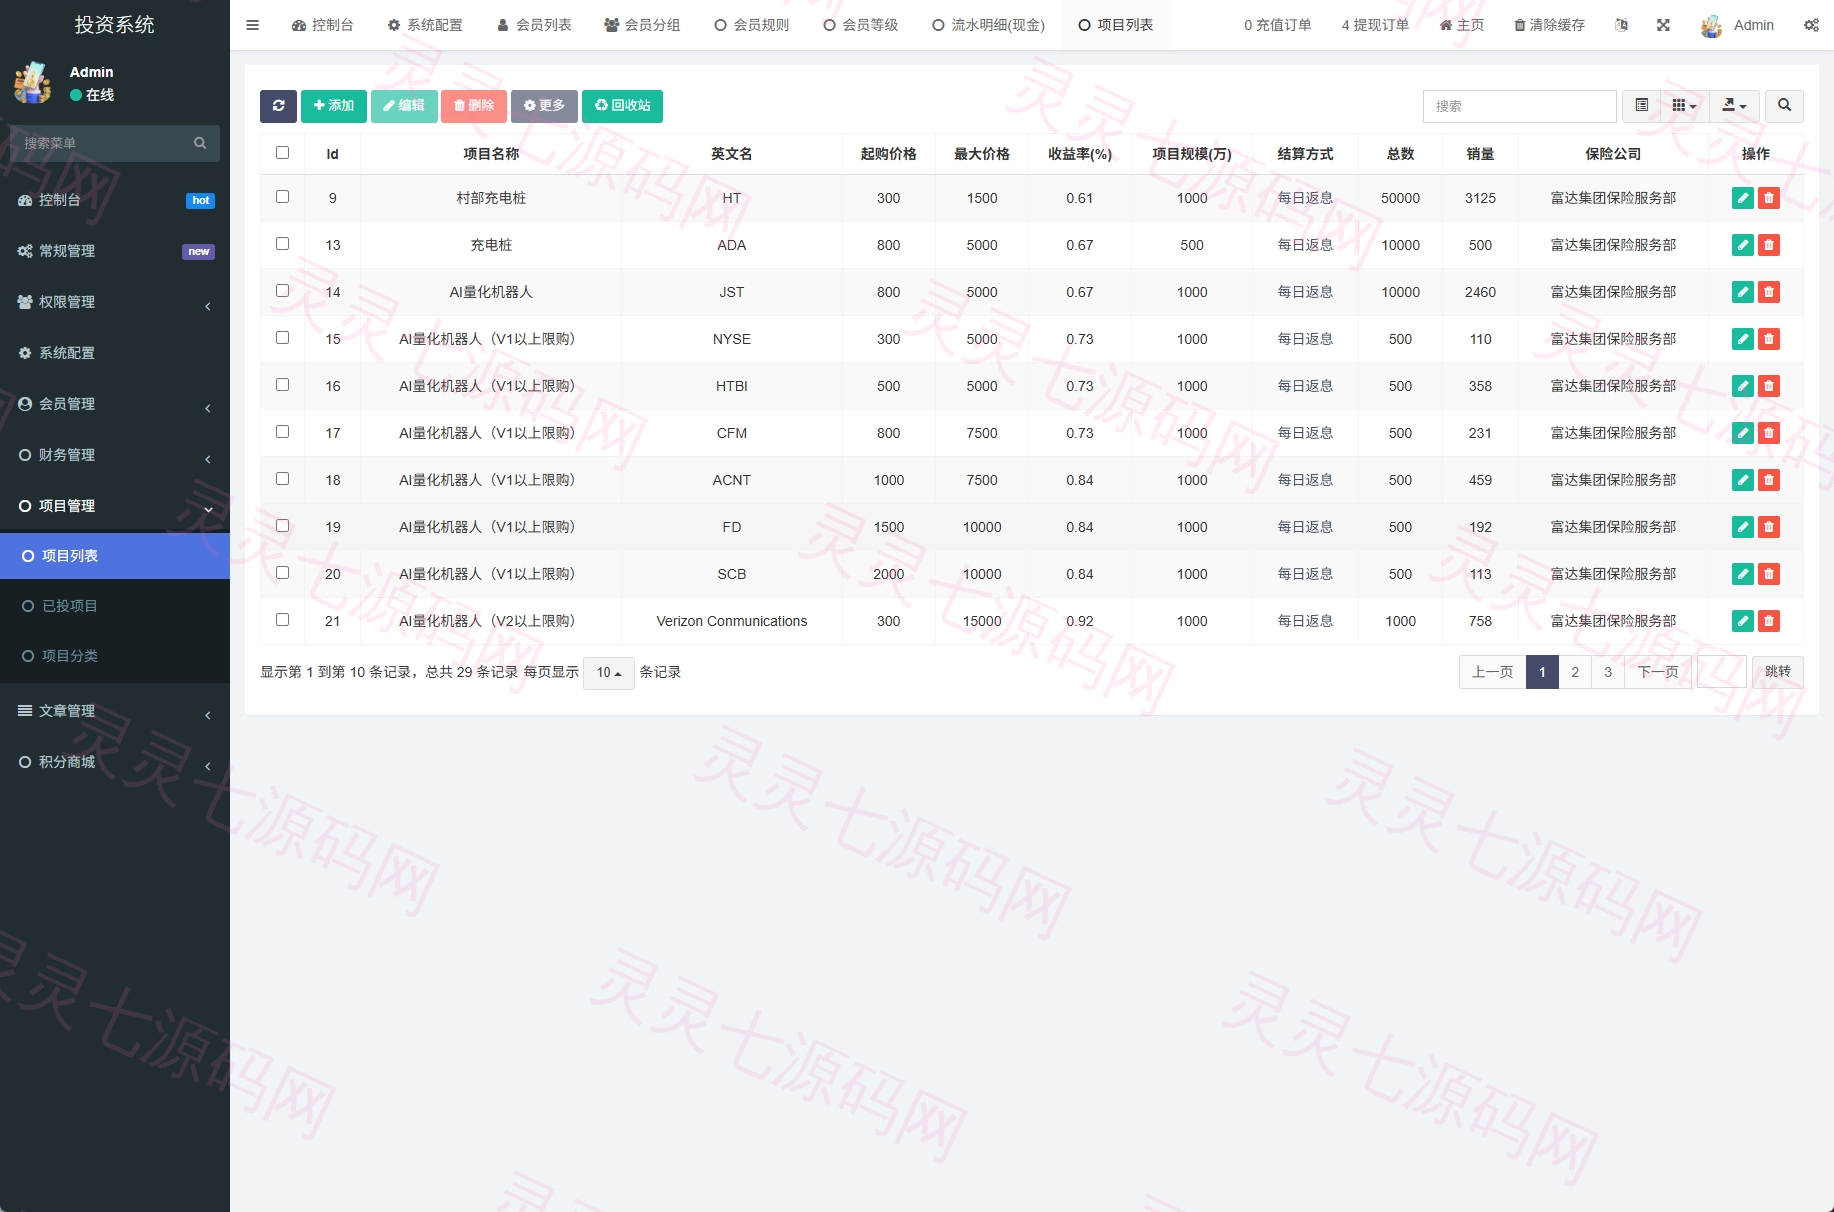Enter fullscreen via expand icon in header
1834x1212 pixels.
pos(1663,25)
